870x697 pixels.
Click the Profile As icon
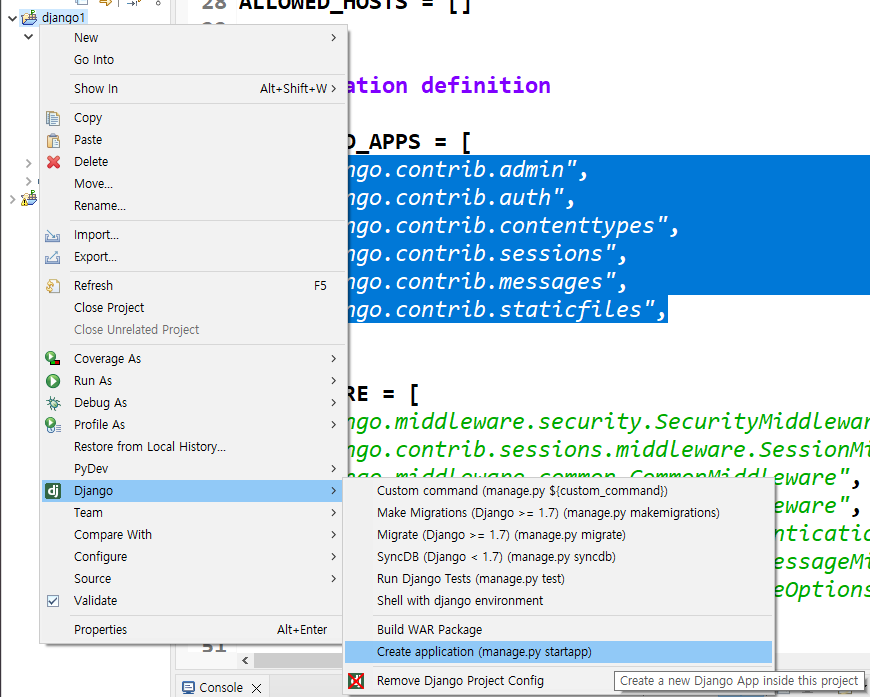pos(53,425)
